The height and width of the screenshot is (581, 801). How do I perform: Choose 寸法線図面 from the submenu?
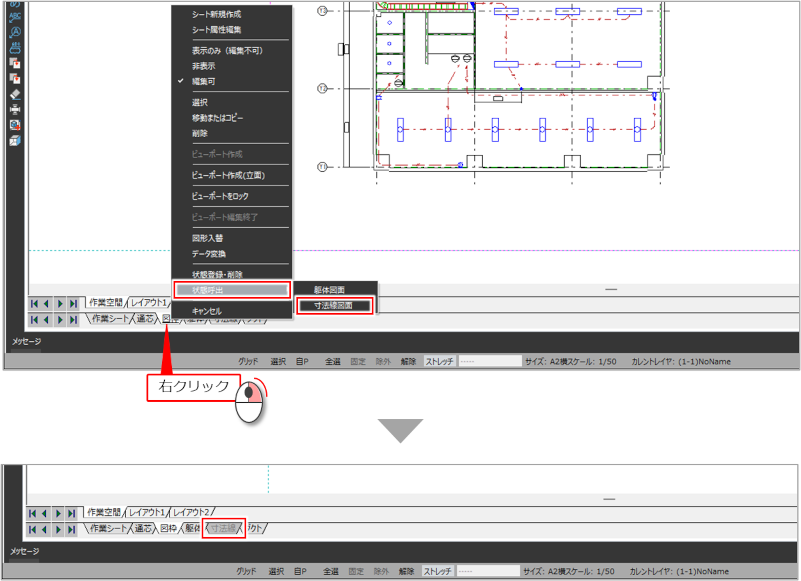click(x=335, y=306)
